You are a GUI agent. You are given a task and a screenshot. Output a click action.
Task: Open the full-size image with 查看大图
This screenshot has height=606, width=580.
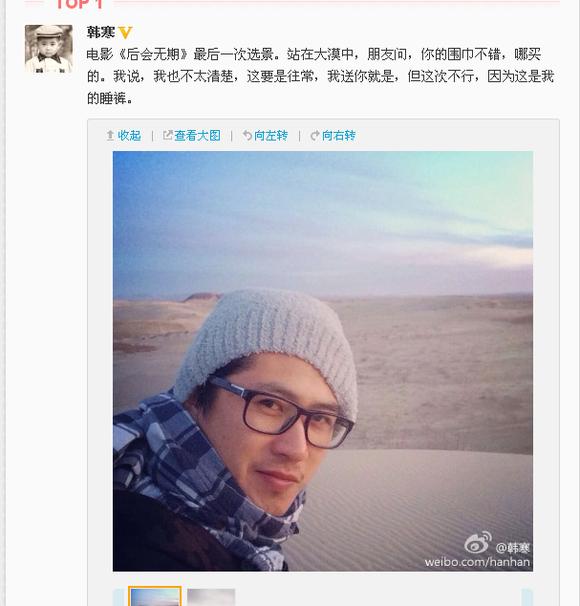click(197, 136)
